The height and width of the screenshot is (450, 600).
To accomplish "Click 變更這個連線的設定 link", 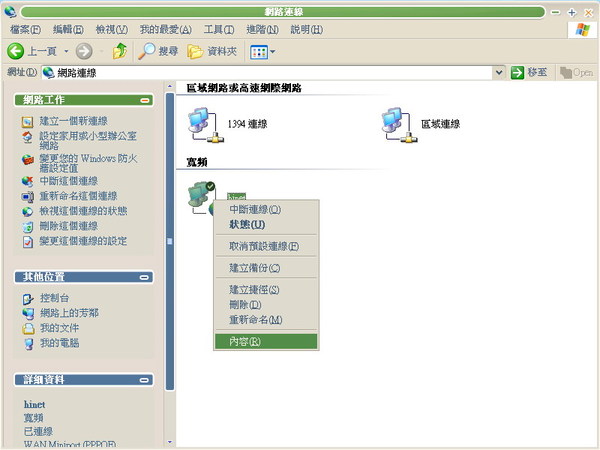I will pyautogui.click(x=83, y=241).
